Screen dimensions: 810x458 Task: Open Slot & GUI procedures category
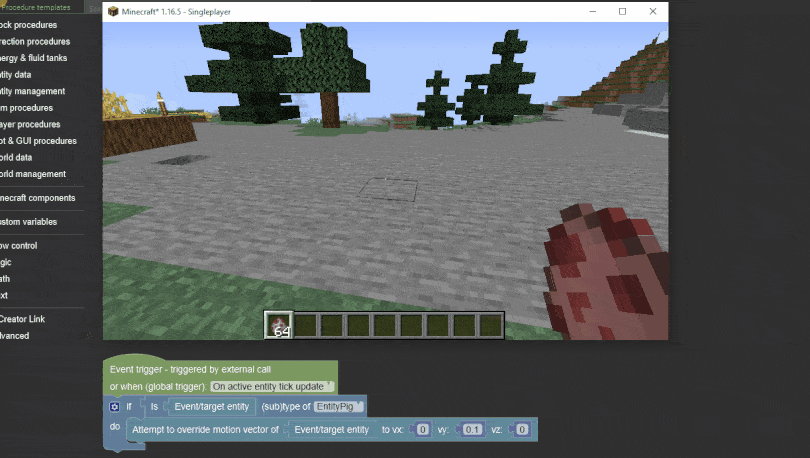coord(38,140)
